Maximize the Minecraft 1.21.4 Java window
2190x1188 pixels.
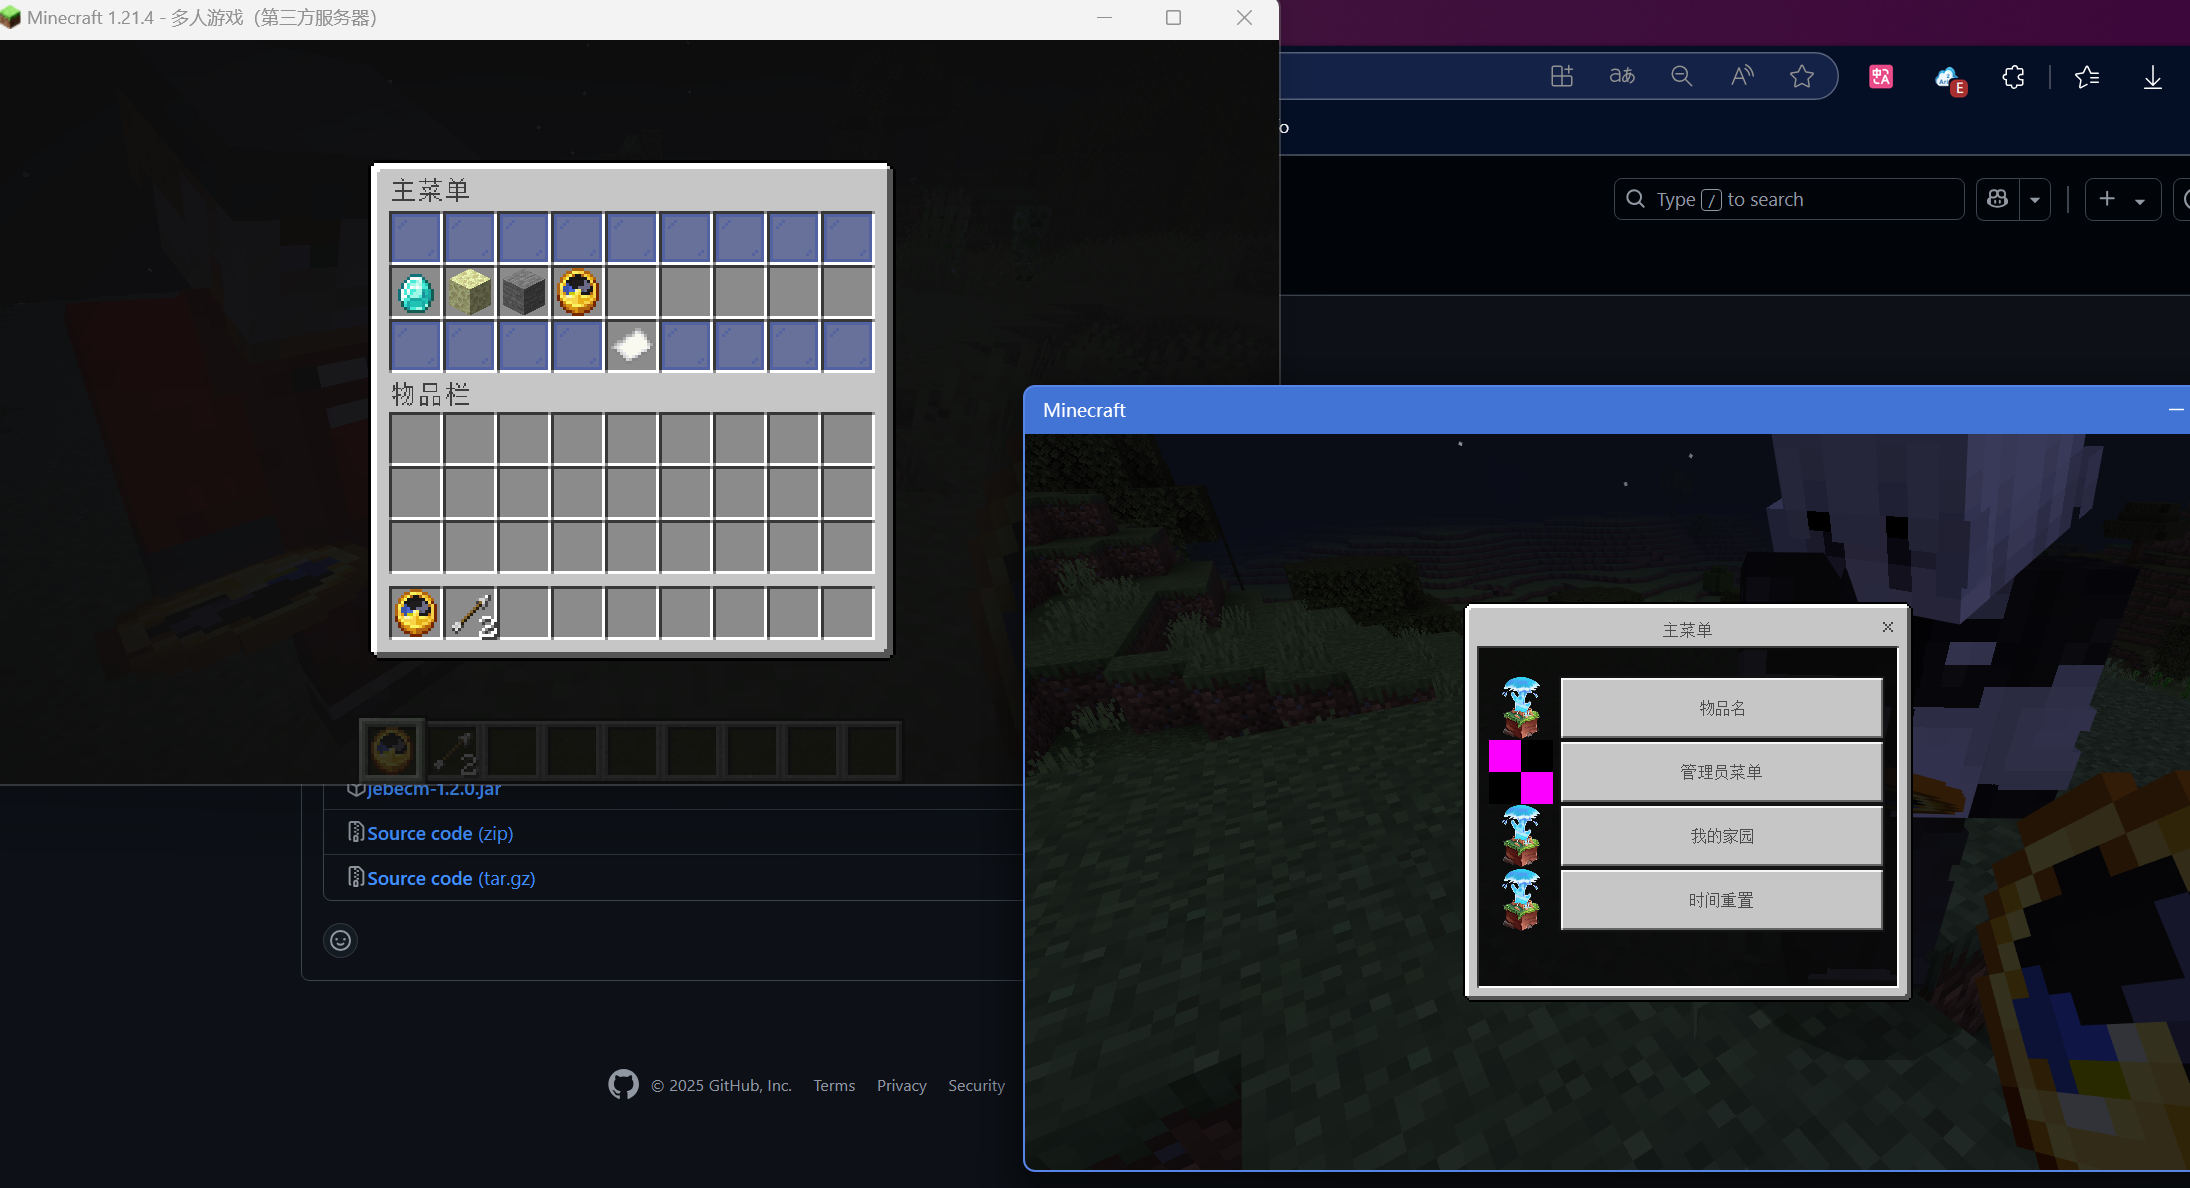[1174, 18]
